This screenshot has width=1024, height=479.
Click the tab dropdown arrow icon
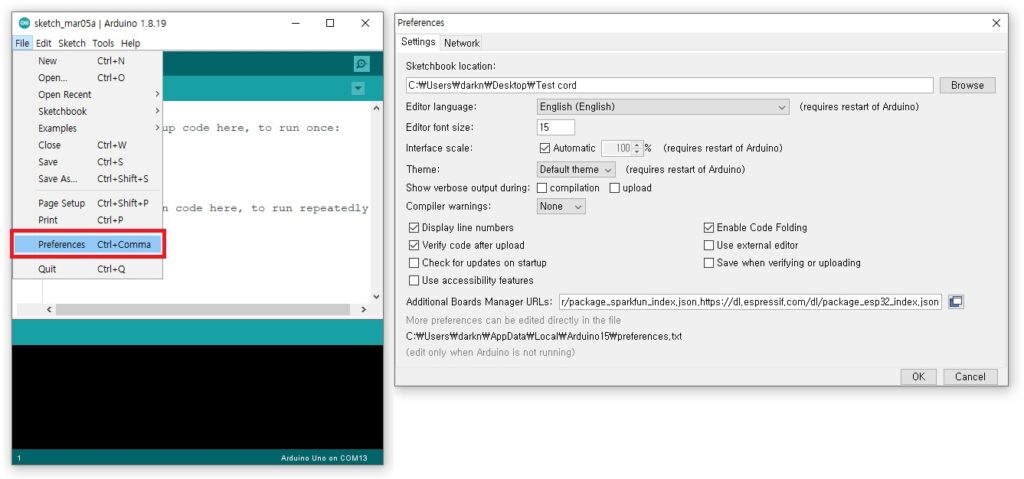358,89
